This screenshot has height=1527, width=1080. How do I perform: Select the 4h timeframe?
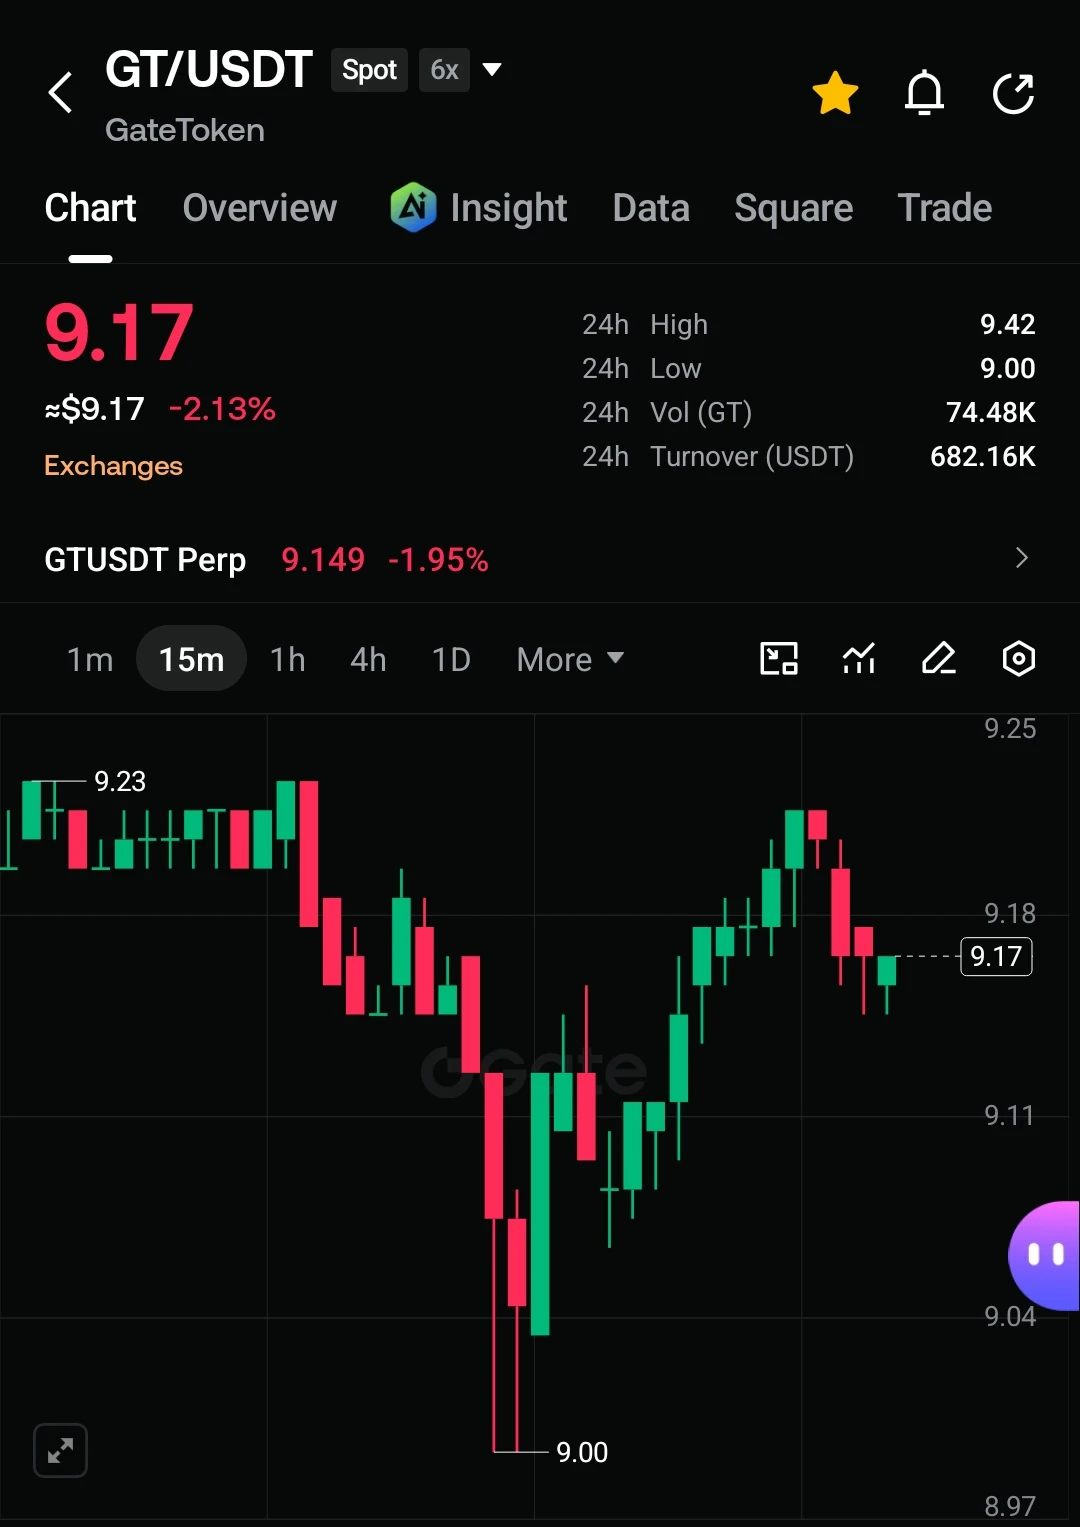coord(368,659)
